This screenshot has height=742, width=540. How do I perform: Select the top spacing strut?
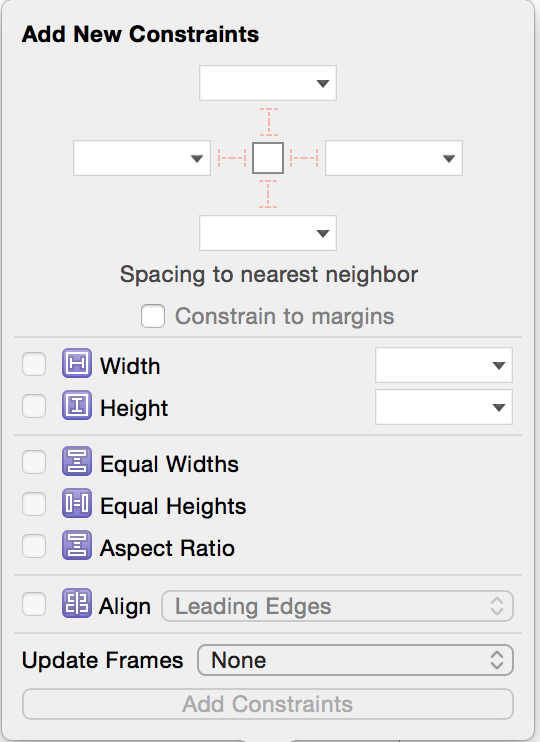point(268,122)
